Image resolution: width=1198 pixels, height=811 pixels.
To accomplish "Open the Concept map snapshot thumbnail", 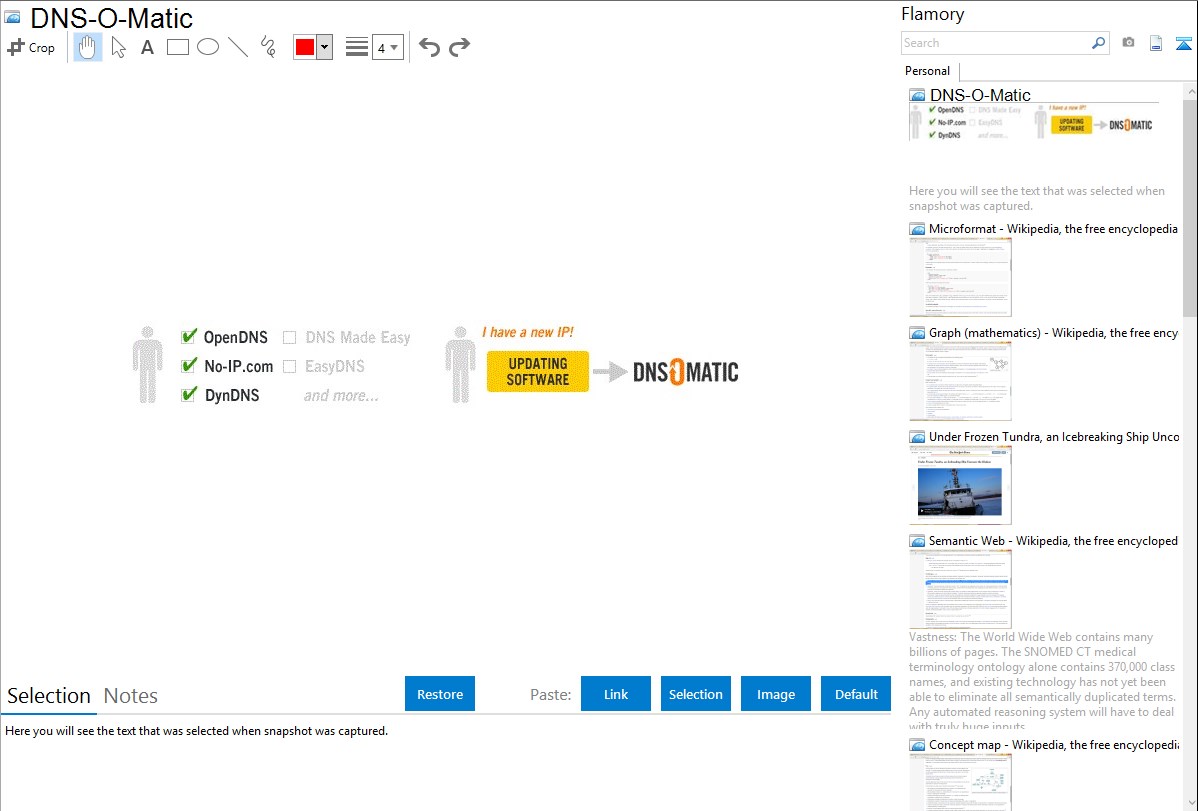I will point(960,782).
